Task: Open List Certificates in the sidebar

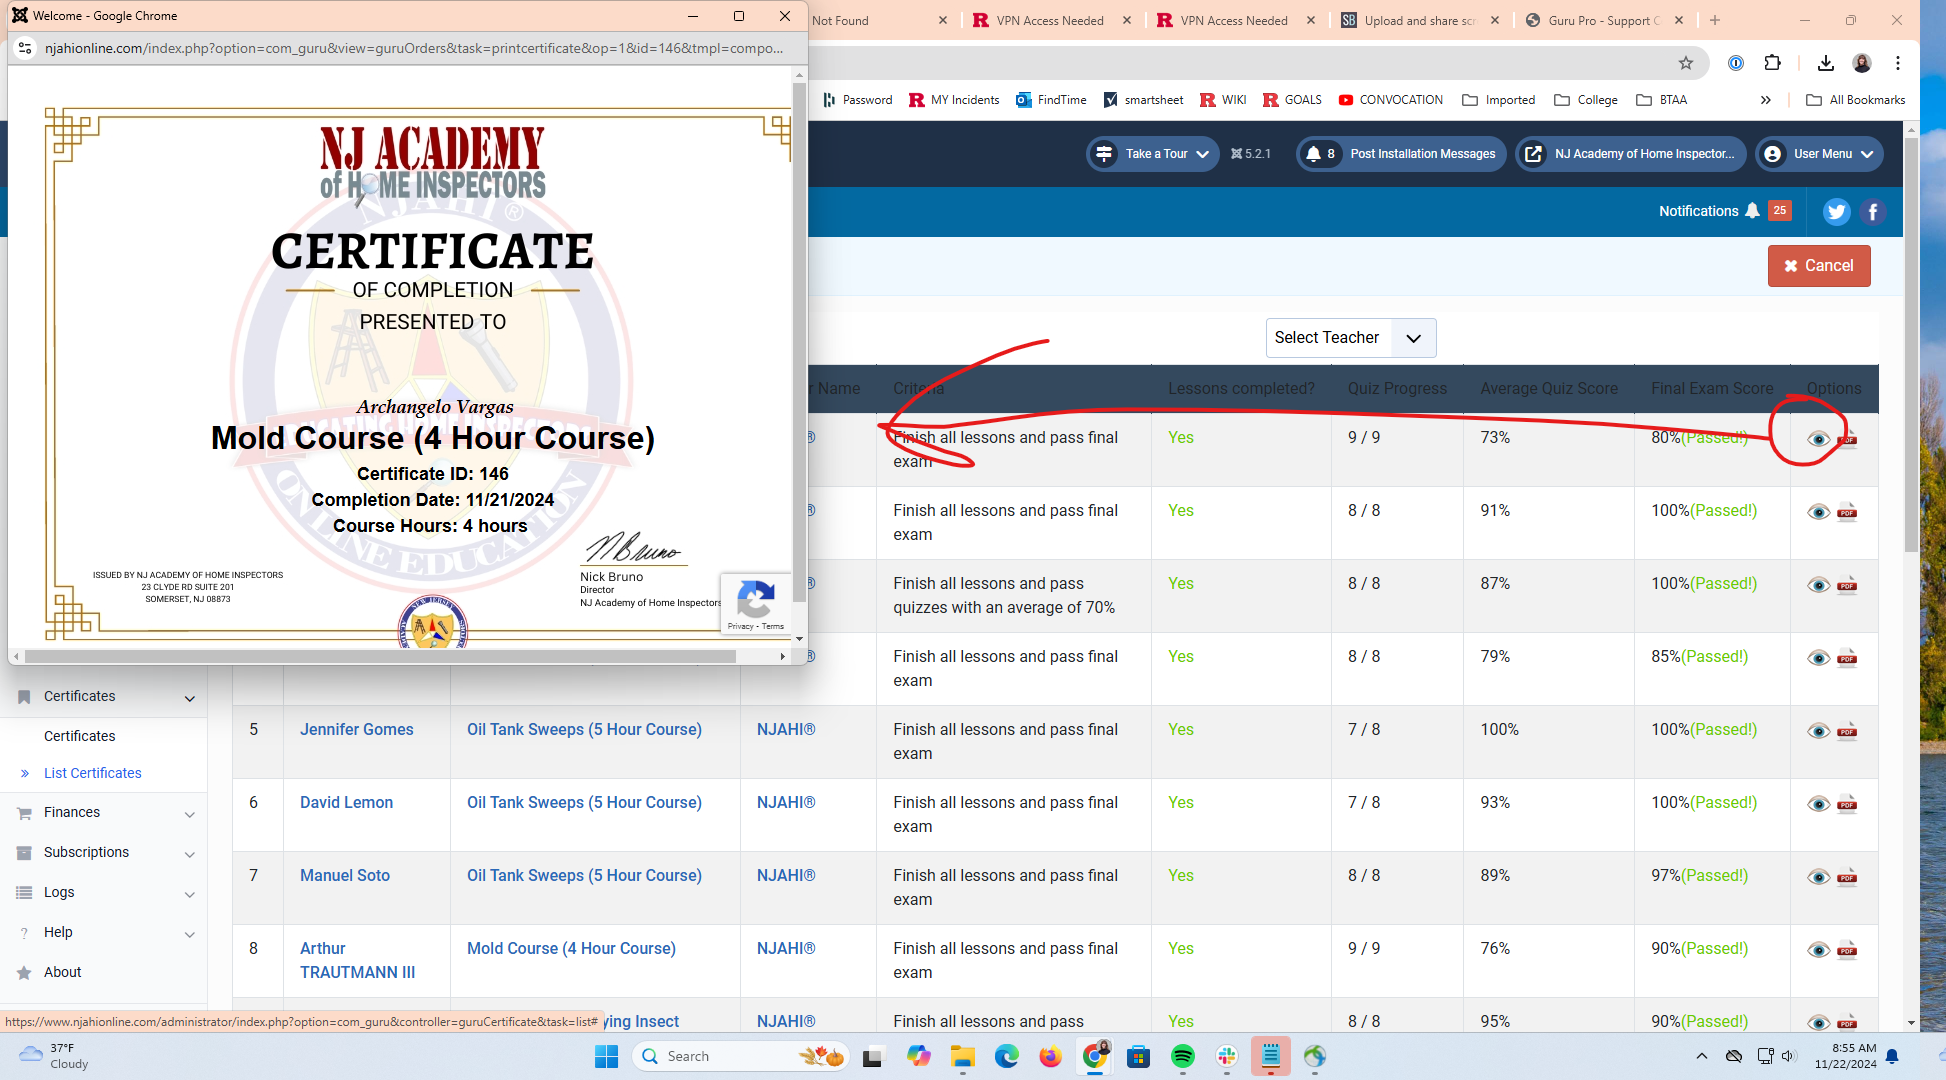Action: point(92,773)
